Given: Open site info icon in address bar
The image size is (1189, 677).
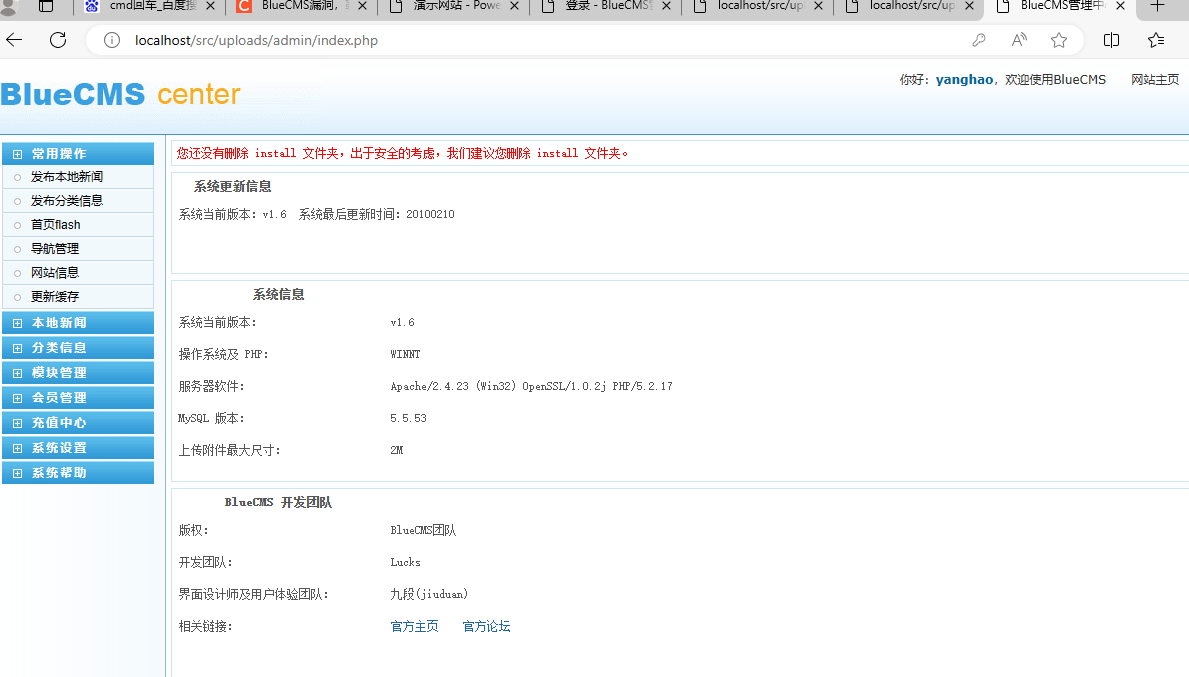Looking at the screenshot, I should pyautogui.click(x=111, y=40).
